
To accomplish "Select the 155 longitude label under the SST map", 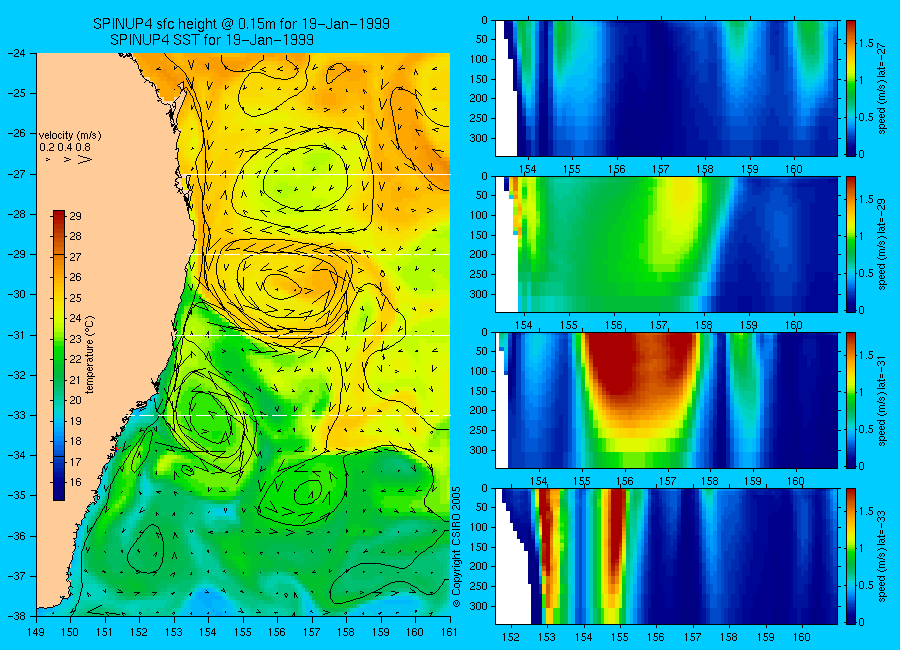I will point(243,632).
